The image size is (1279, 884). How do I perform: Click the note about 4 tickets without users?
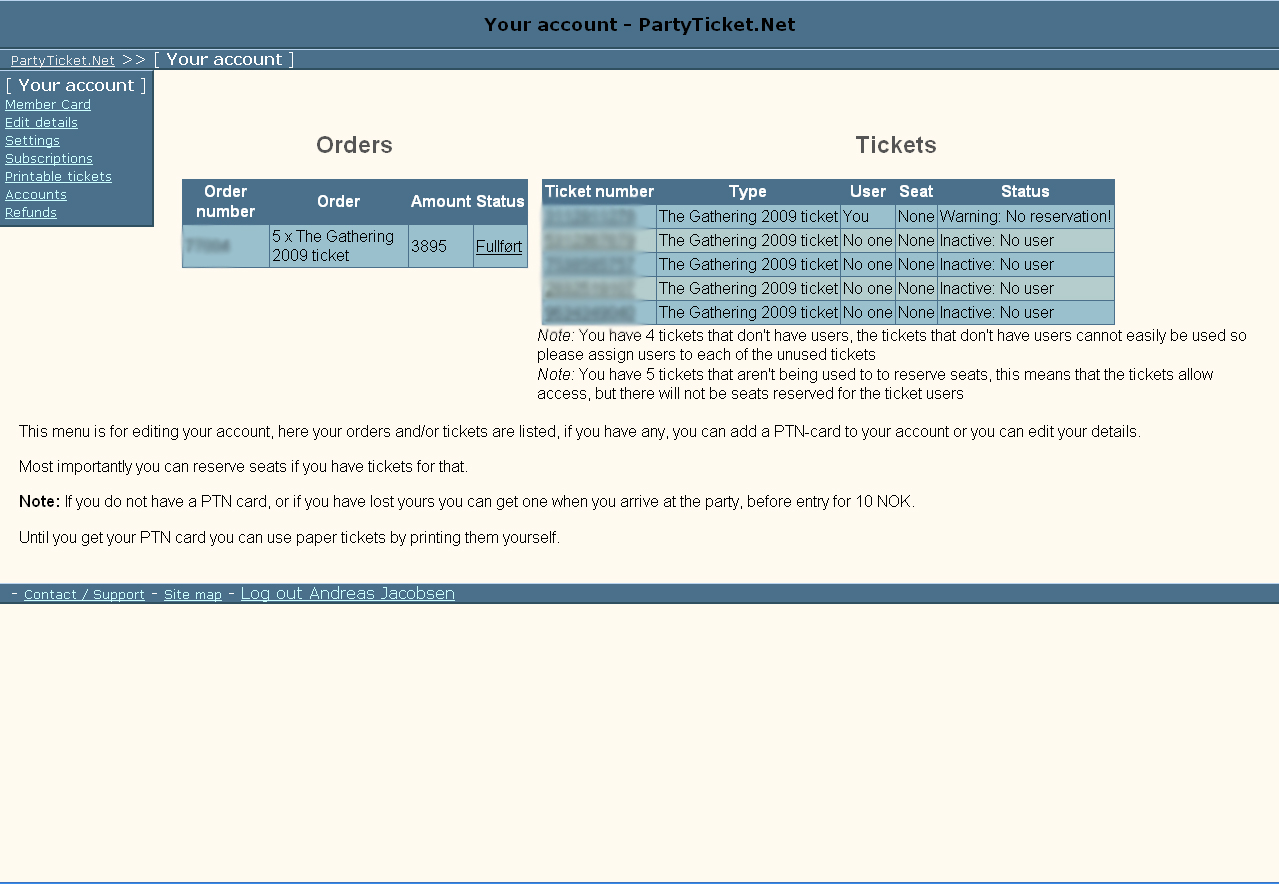[x=892, y=345]
